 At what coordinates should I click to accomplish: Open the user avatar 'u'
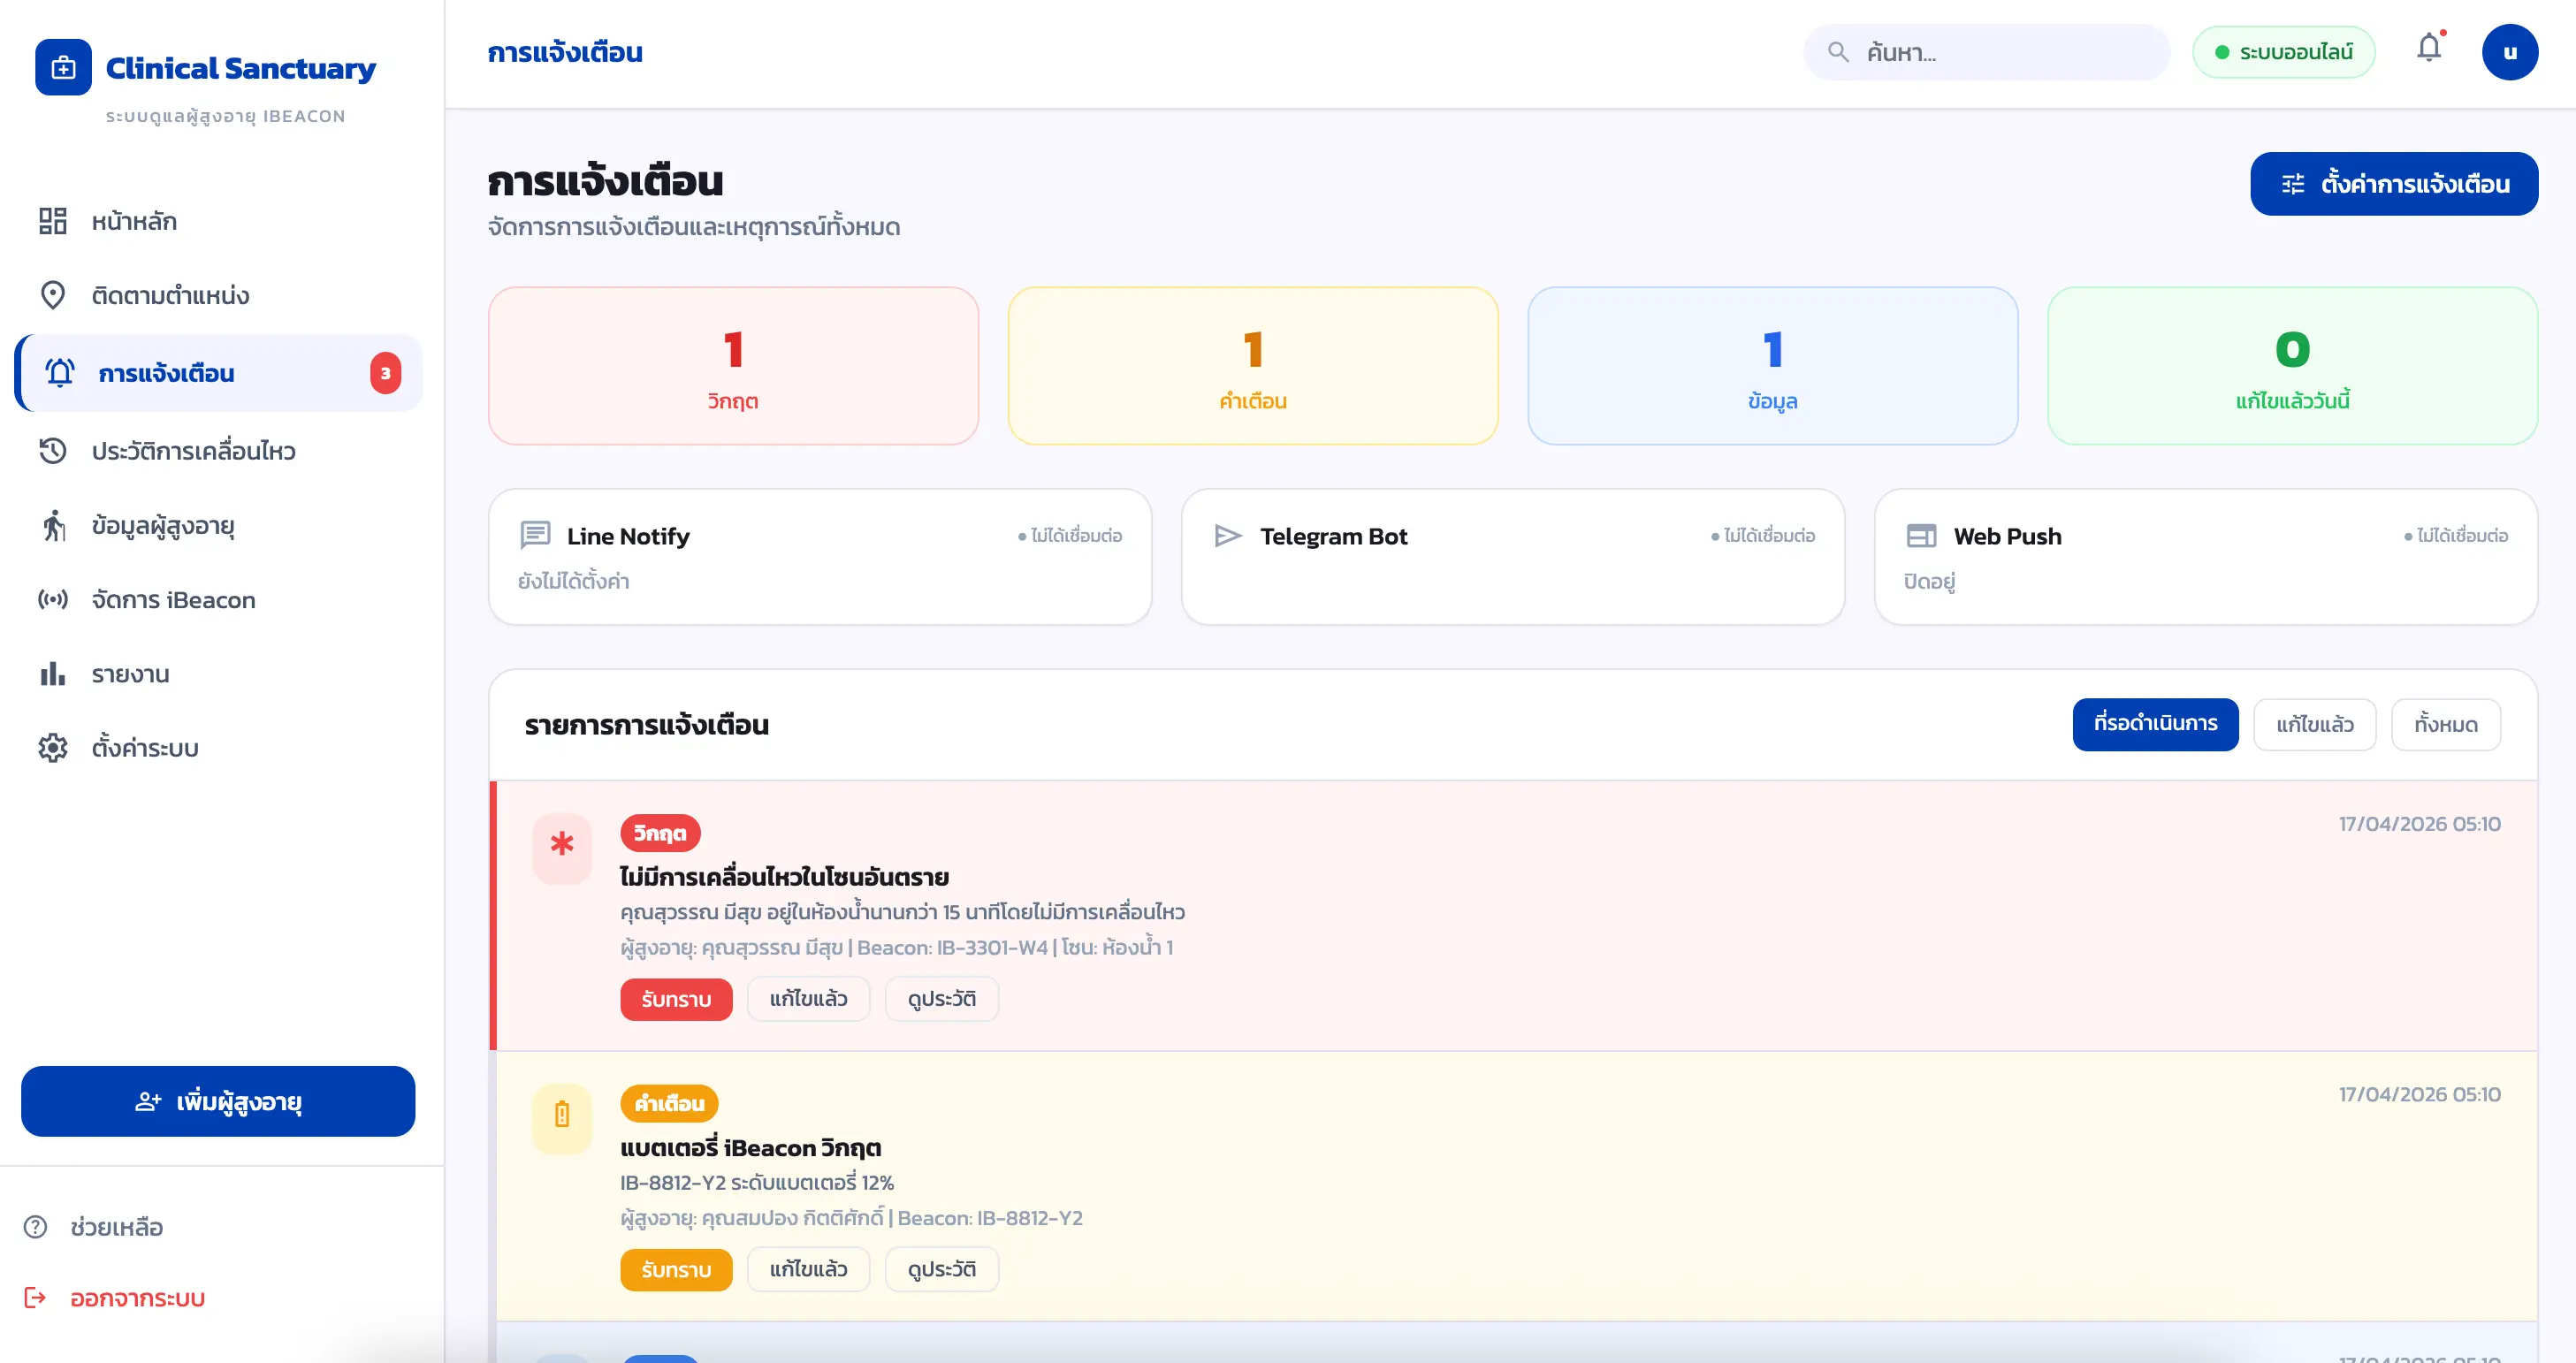2509,52
